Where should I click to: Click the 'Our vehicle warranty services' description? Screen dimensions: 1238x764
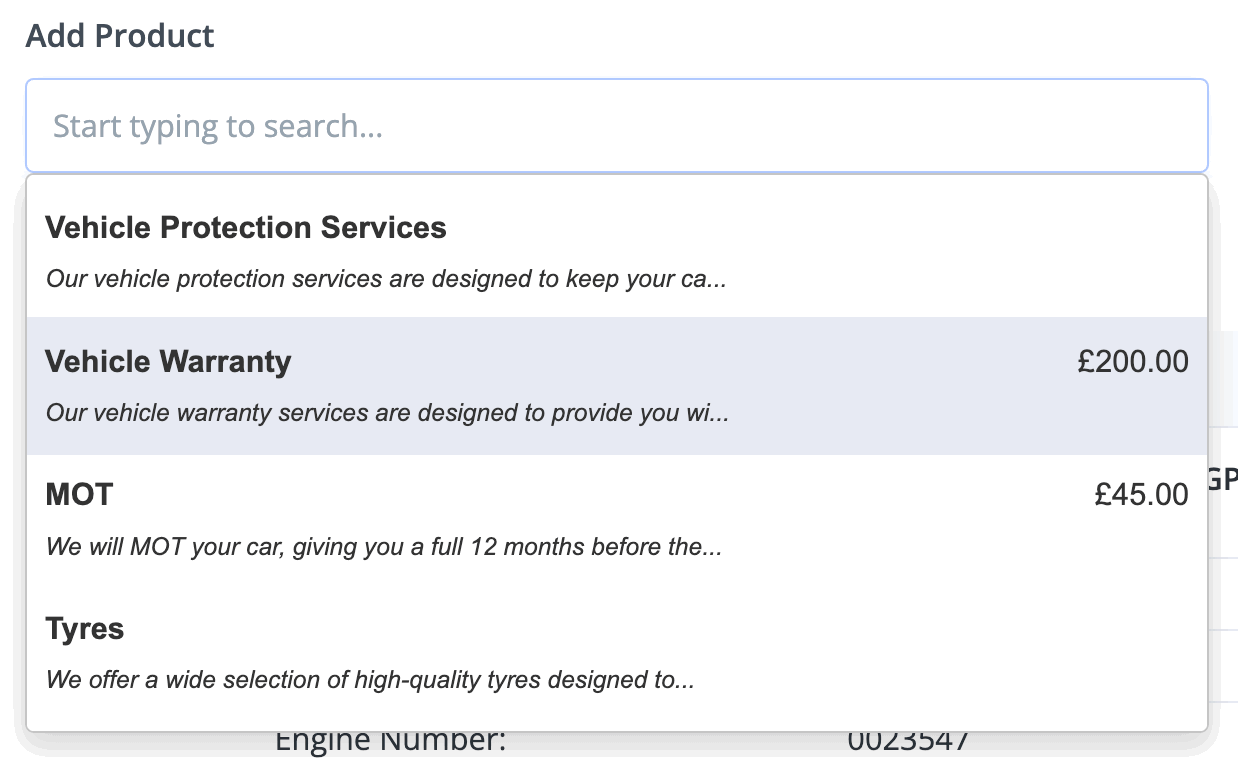tap(387, 413)
